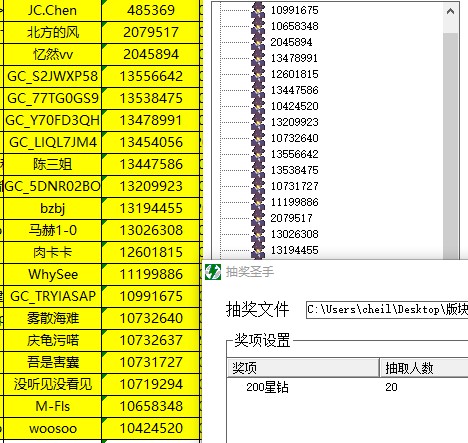Select tree entry 10731727
Viewport: 468px width, 443px height.
tap(294, 186)
